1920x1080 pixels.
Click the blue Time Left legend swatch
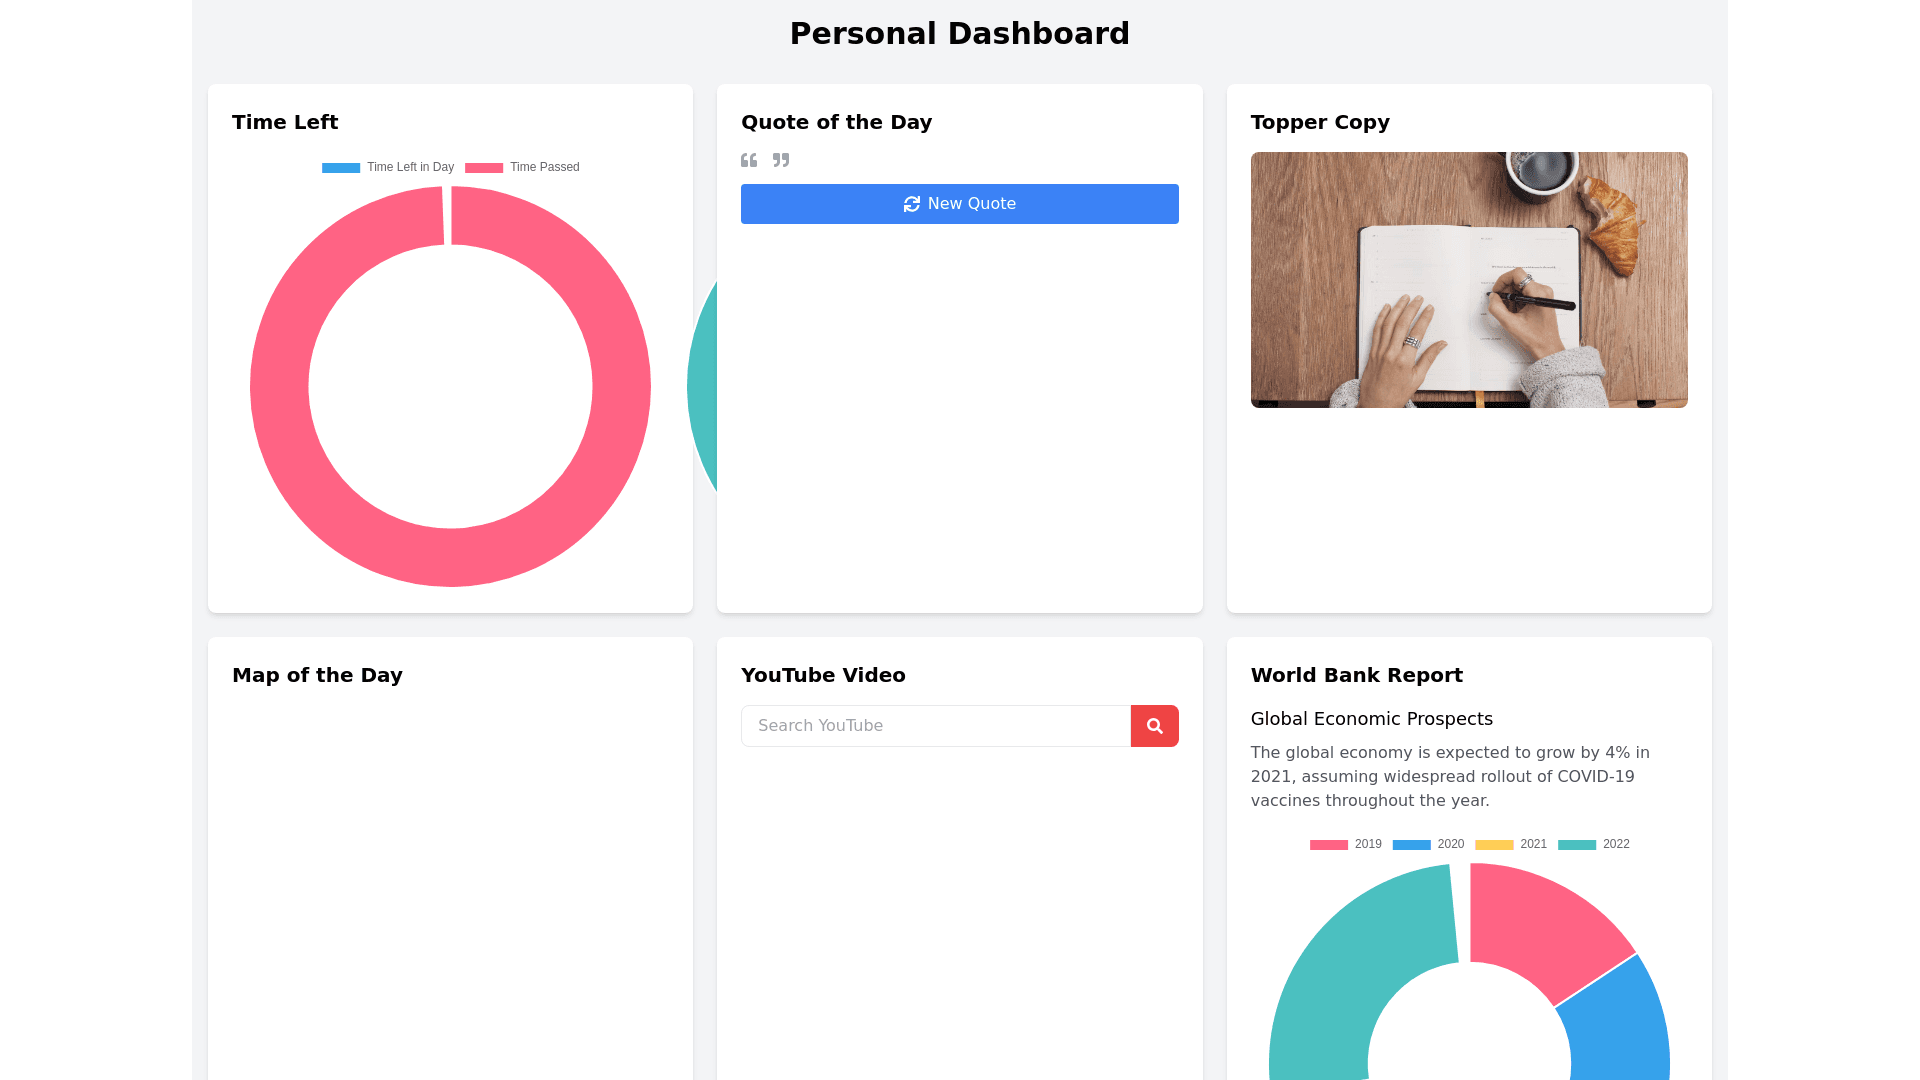[341, 168]
